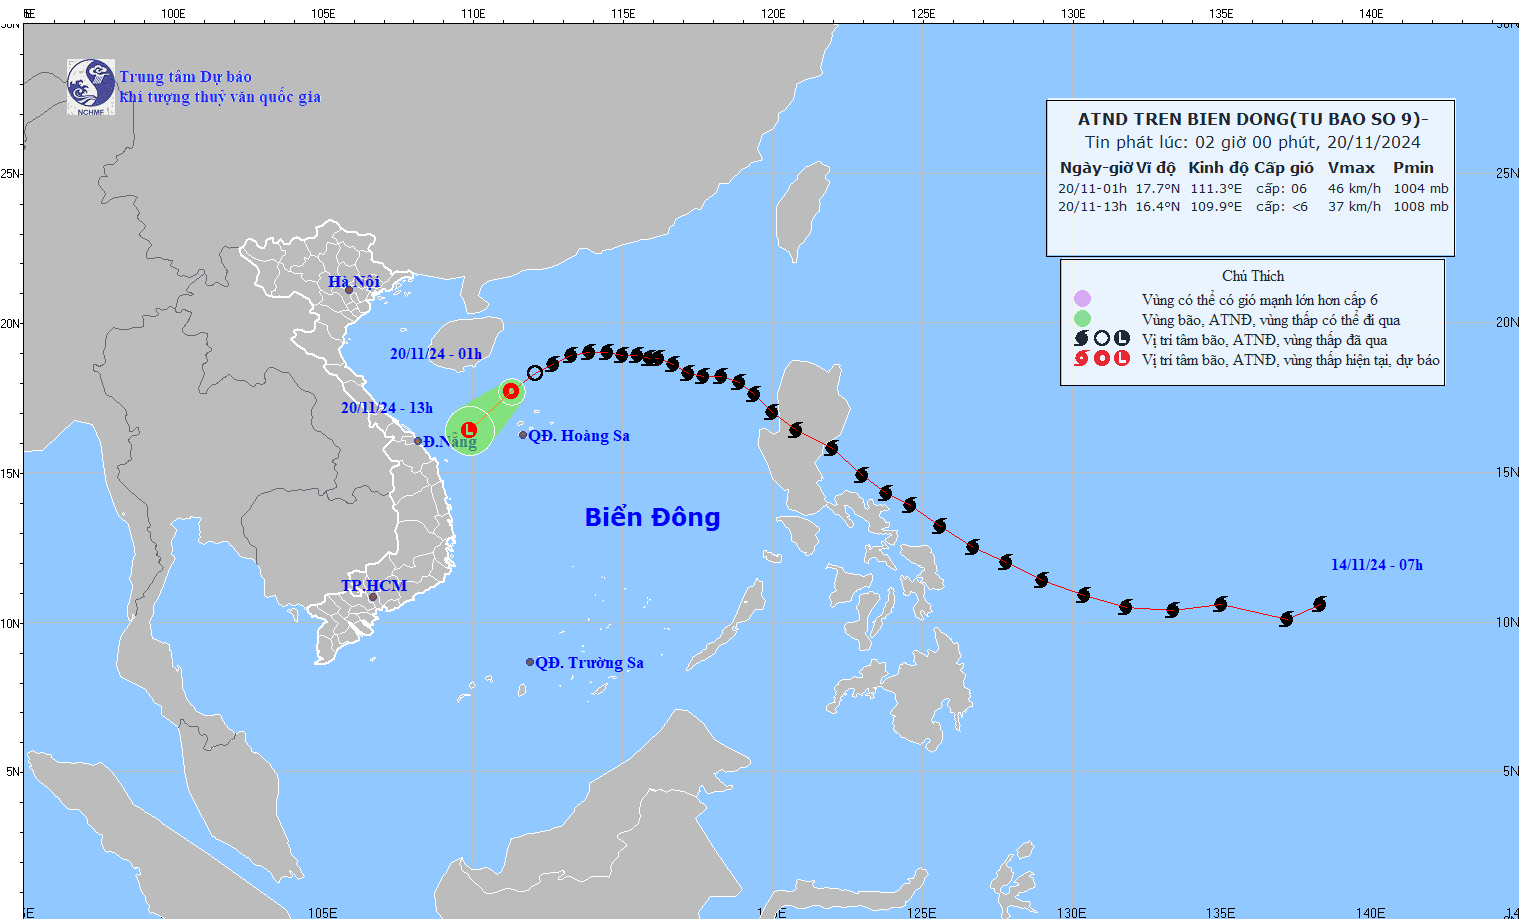Click the NCHMF logo emblem
This screenshot has width=1519, height=919.
[91, 87]
